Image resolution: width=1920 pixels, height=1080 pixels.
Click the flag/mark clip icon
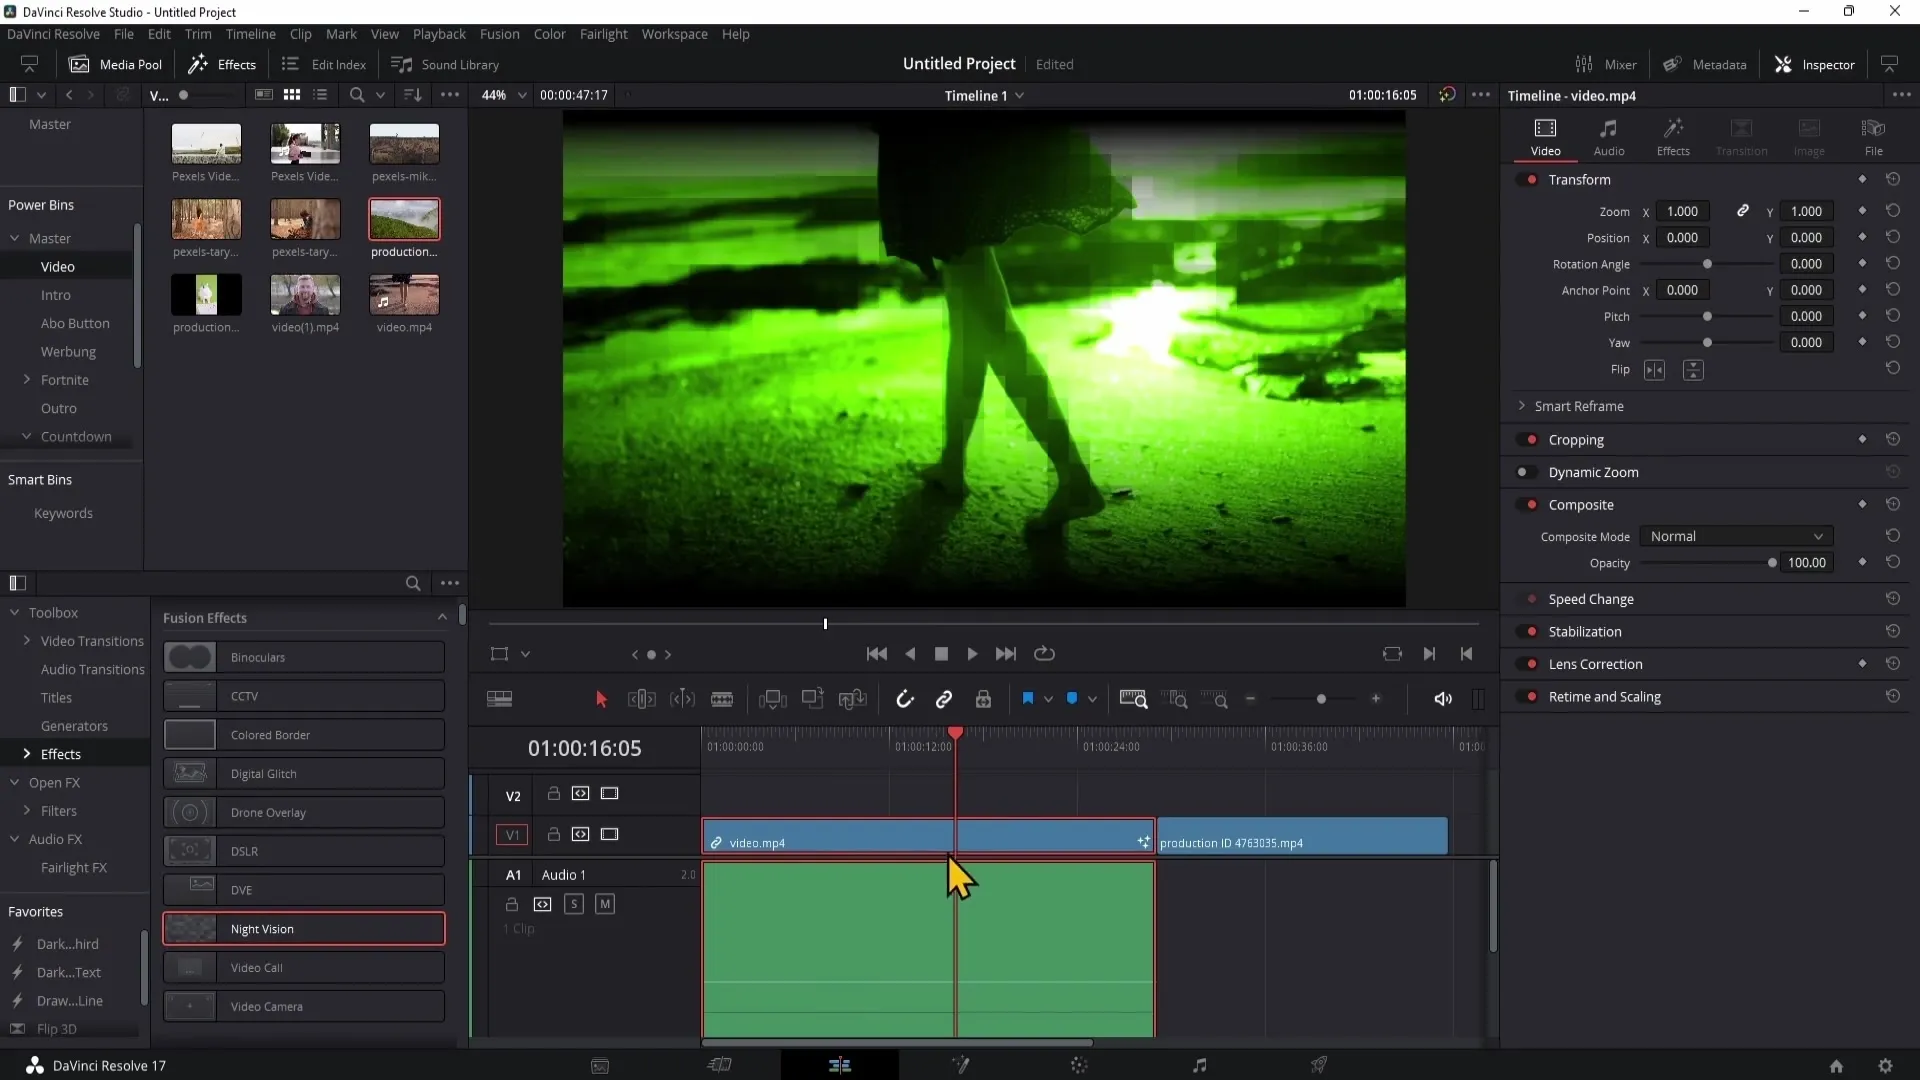1029,698
